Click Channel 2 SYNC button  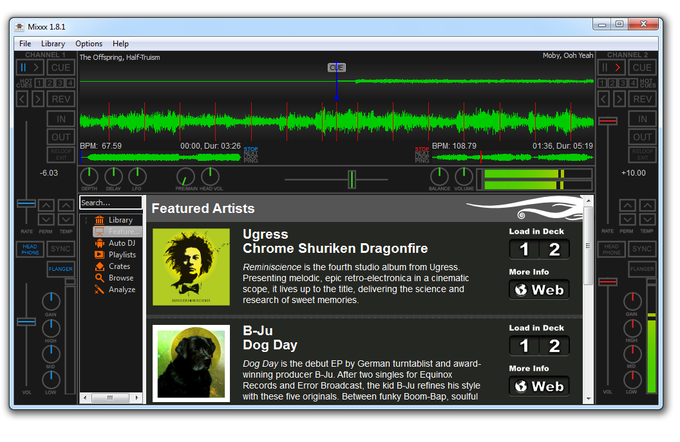(641, 249)
